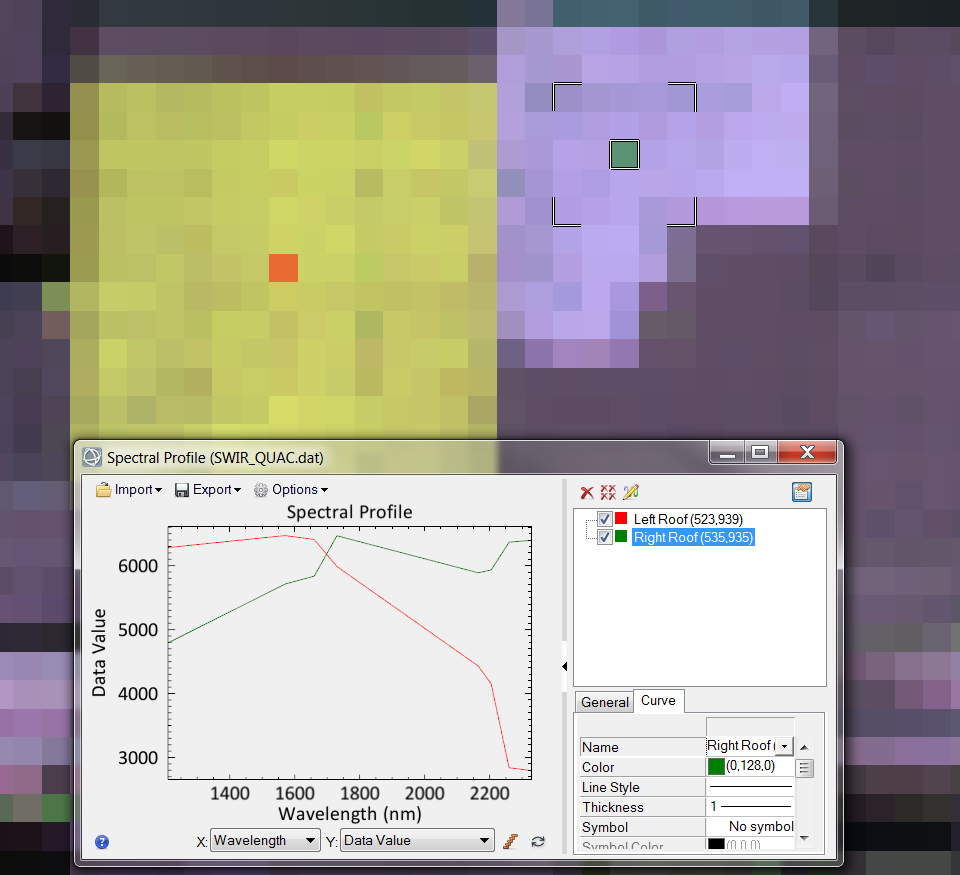Click the remove all curves icon
The height and width of the screenshot is (875, 960).
(x=608, y=492)
